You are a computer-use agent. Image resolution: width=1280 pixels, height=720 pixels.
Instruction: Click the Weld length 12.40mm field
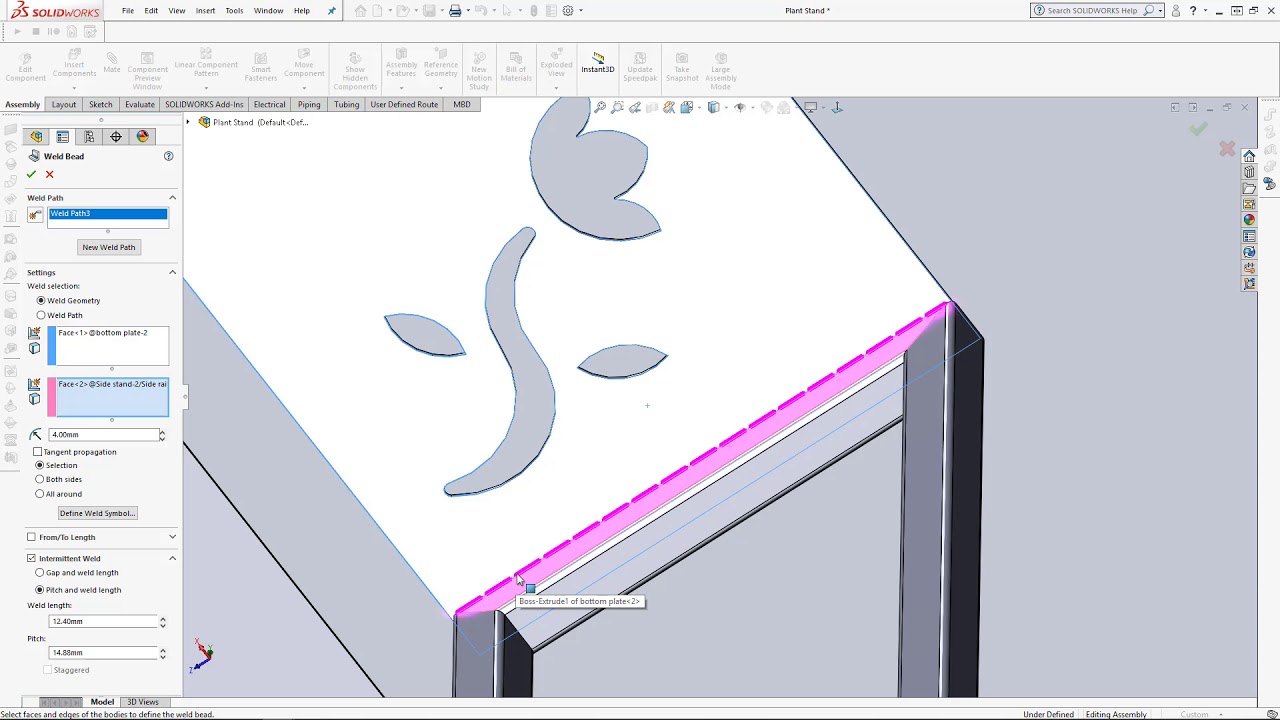coord(103,621)
